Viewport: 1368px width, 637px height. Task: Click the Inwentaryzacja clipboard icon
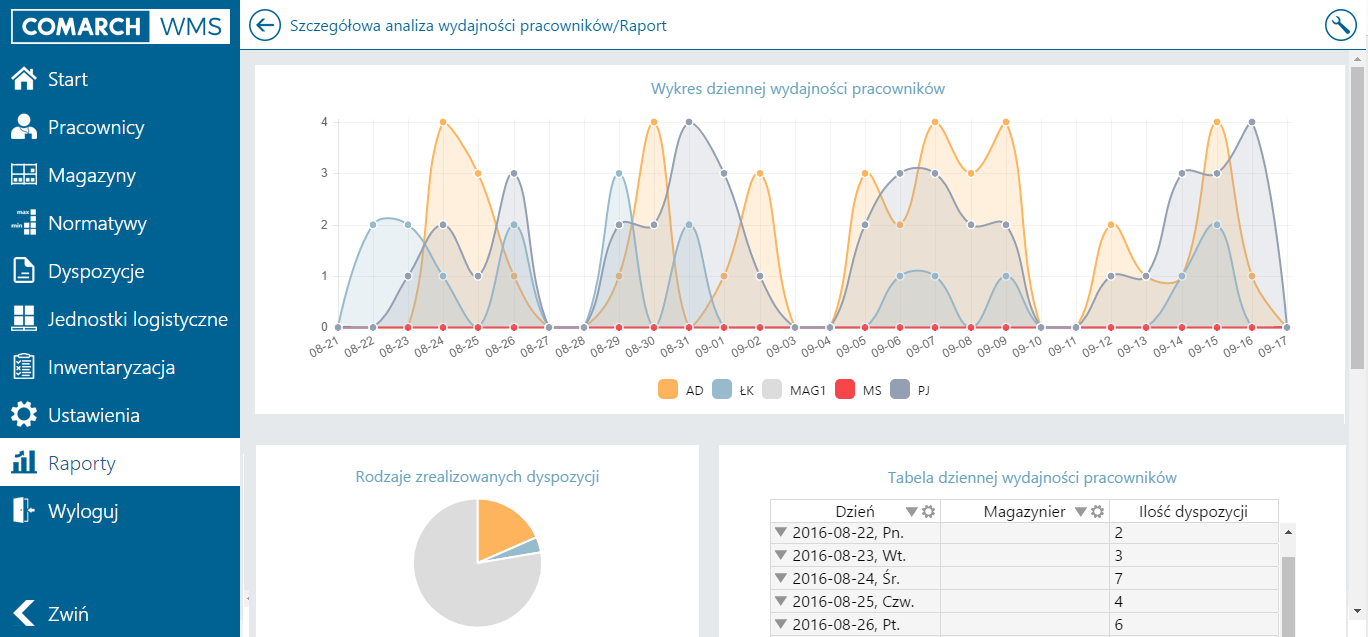click(24, 367)
